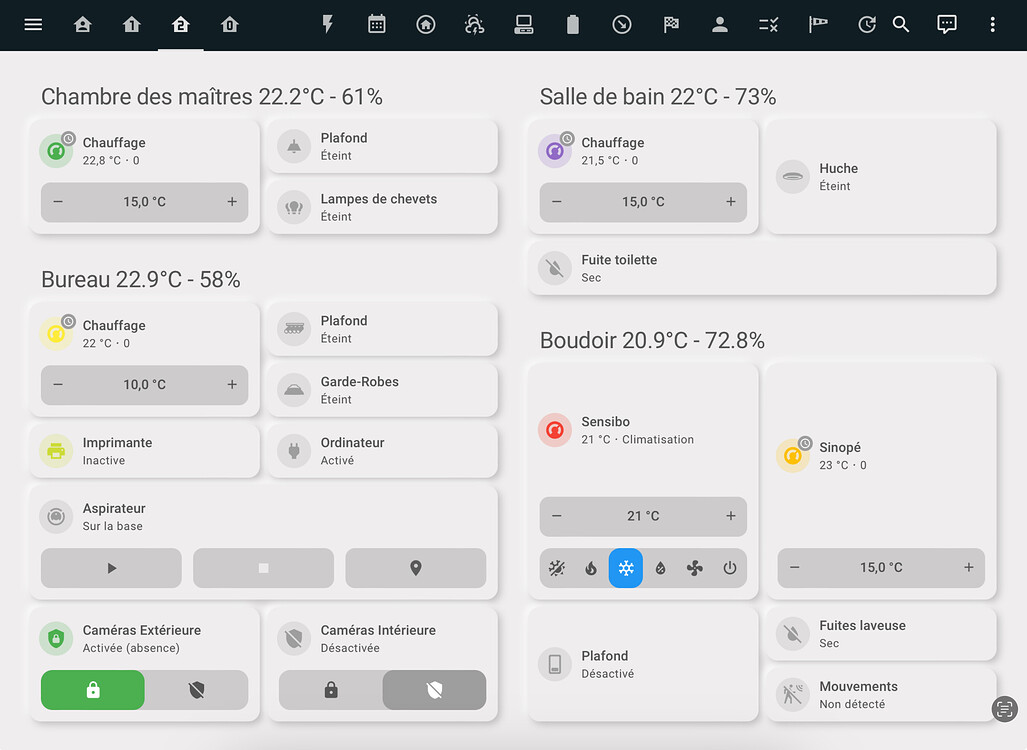Disarm Caméras Intérieure with shield-off button
This screenshot has width=1027, height=750.
[434, 690]
